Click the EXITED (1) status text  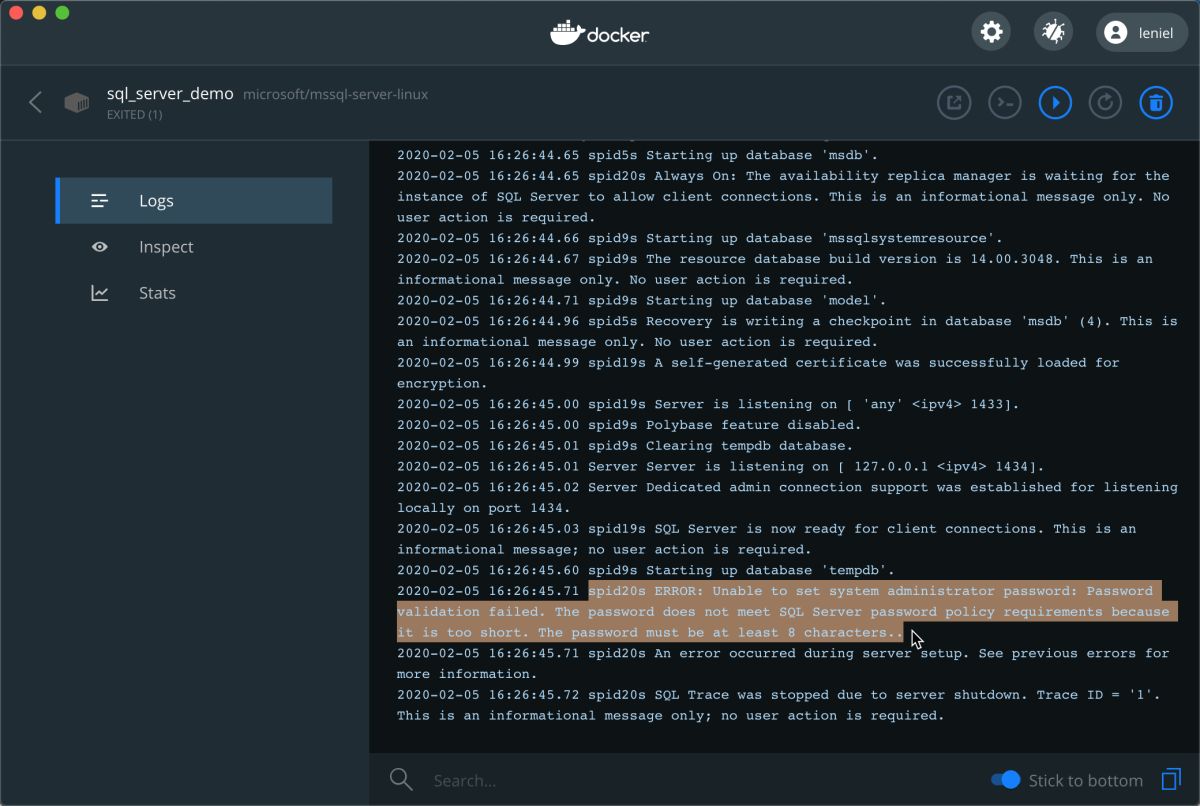click(x=134, y=115)
